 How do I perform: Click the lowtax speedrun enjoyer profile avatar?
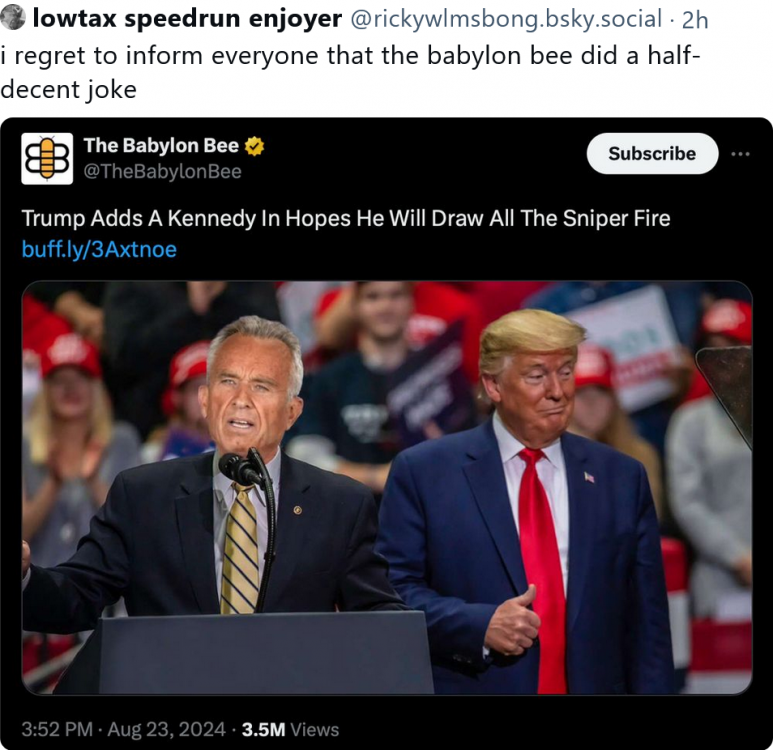pos(13,18)
